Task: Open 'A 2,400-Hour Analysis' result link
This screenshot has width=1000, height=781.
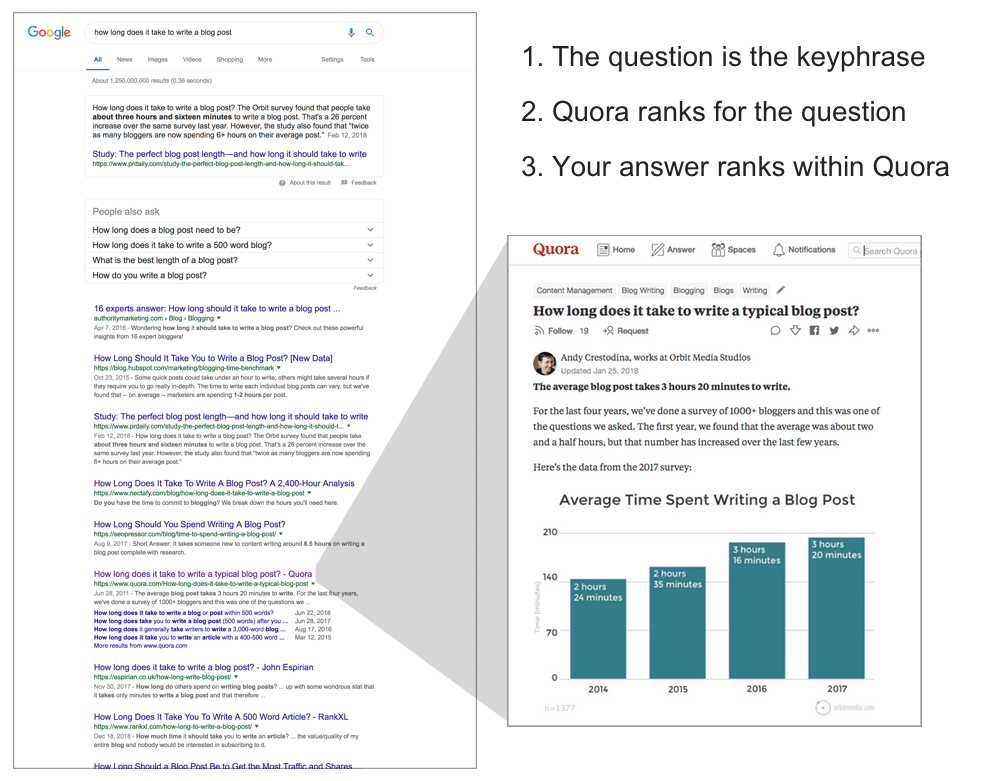Action: [x=224, y=483]
